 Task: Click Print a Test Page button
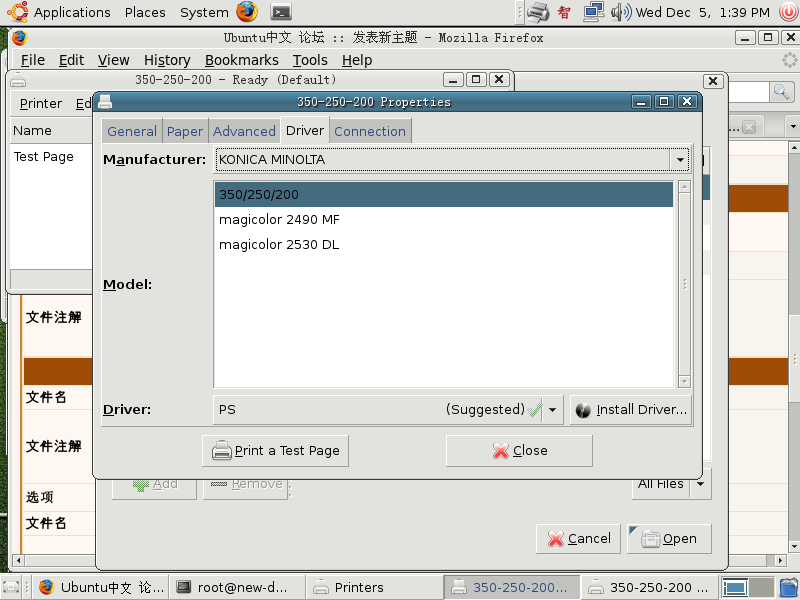click(x=276, y=451)
